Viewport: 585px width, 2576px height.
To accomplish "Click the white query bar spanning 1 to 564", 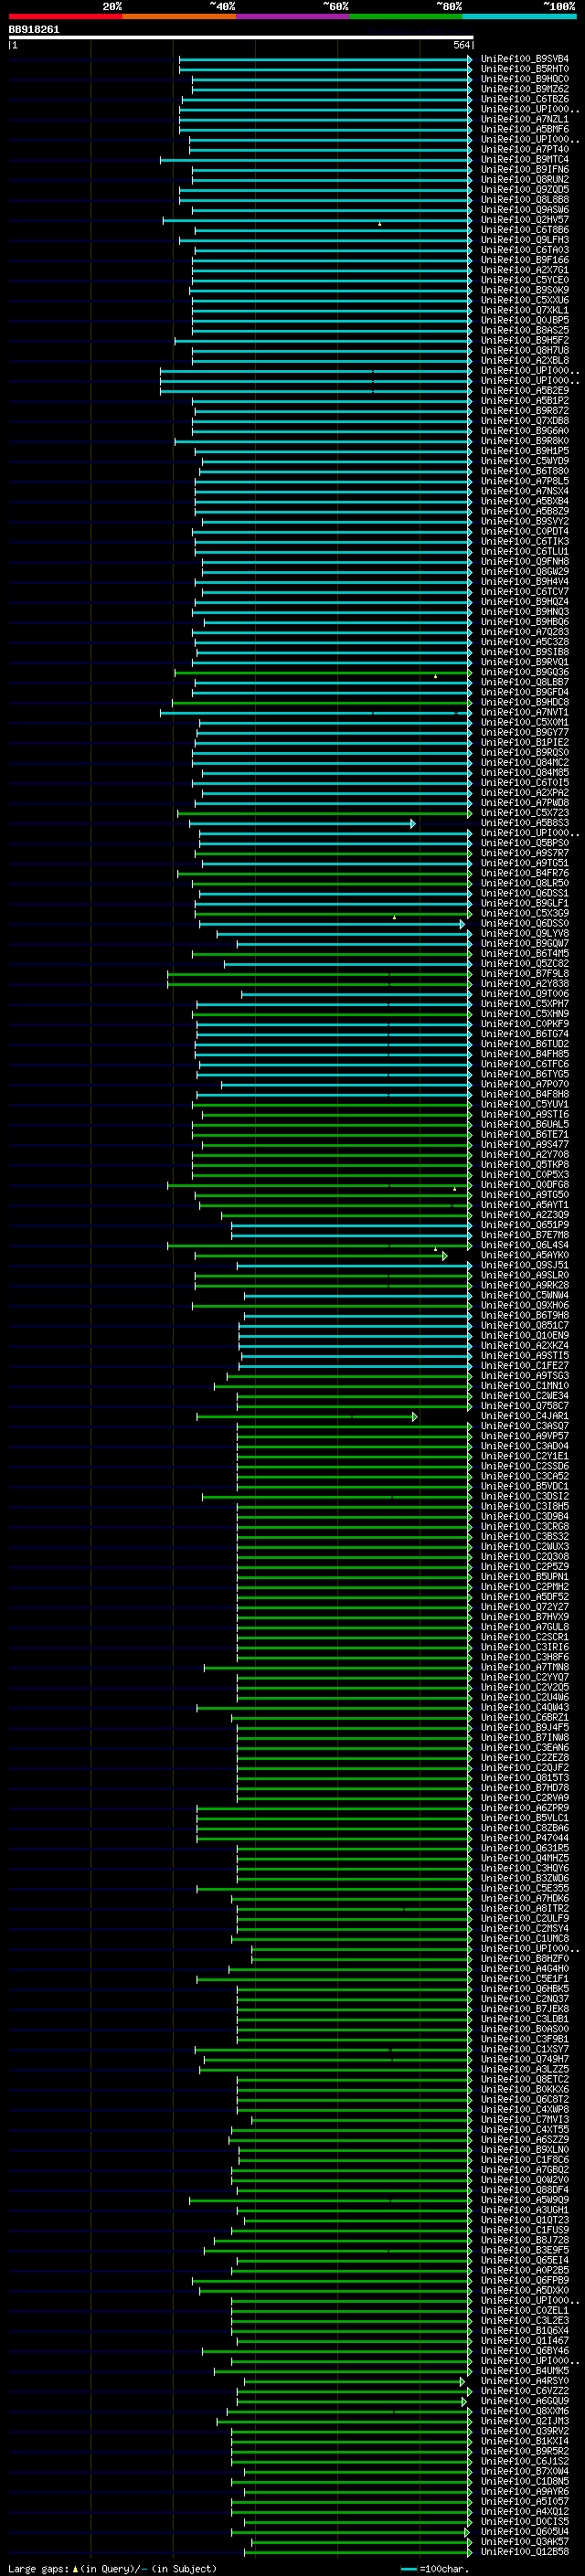I will click(x=241, y=37).
